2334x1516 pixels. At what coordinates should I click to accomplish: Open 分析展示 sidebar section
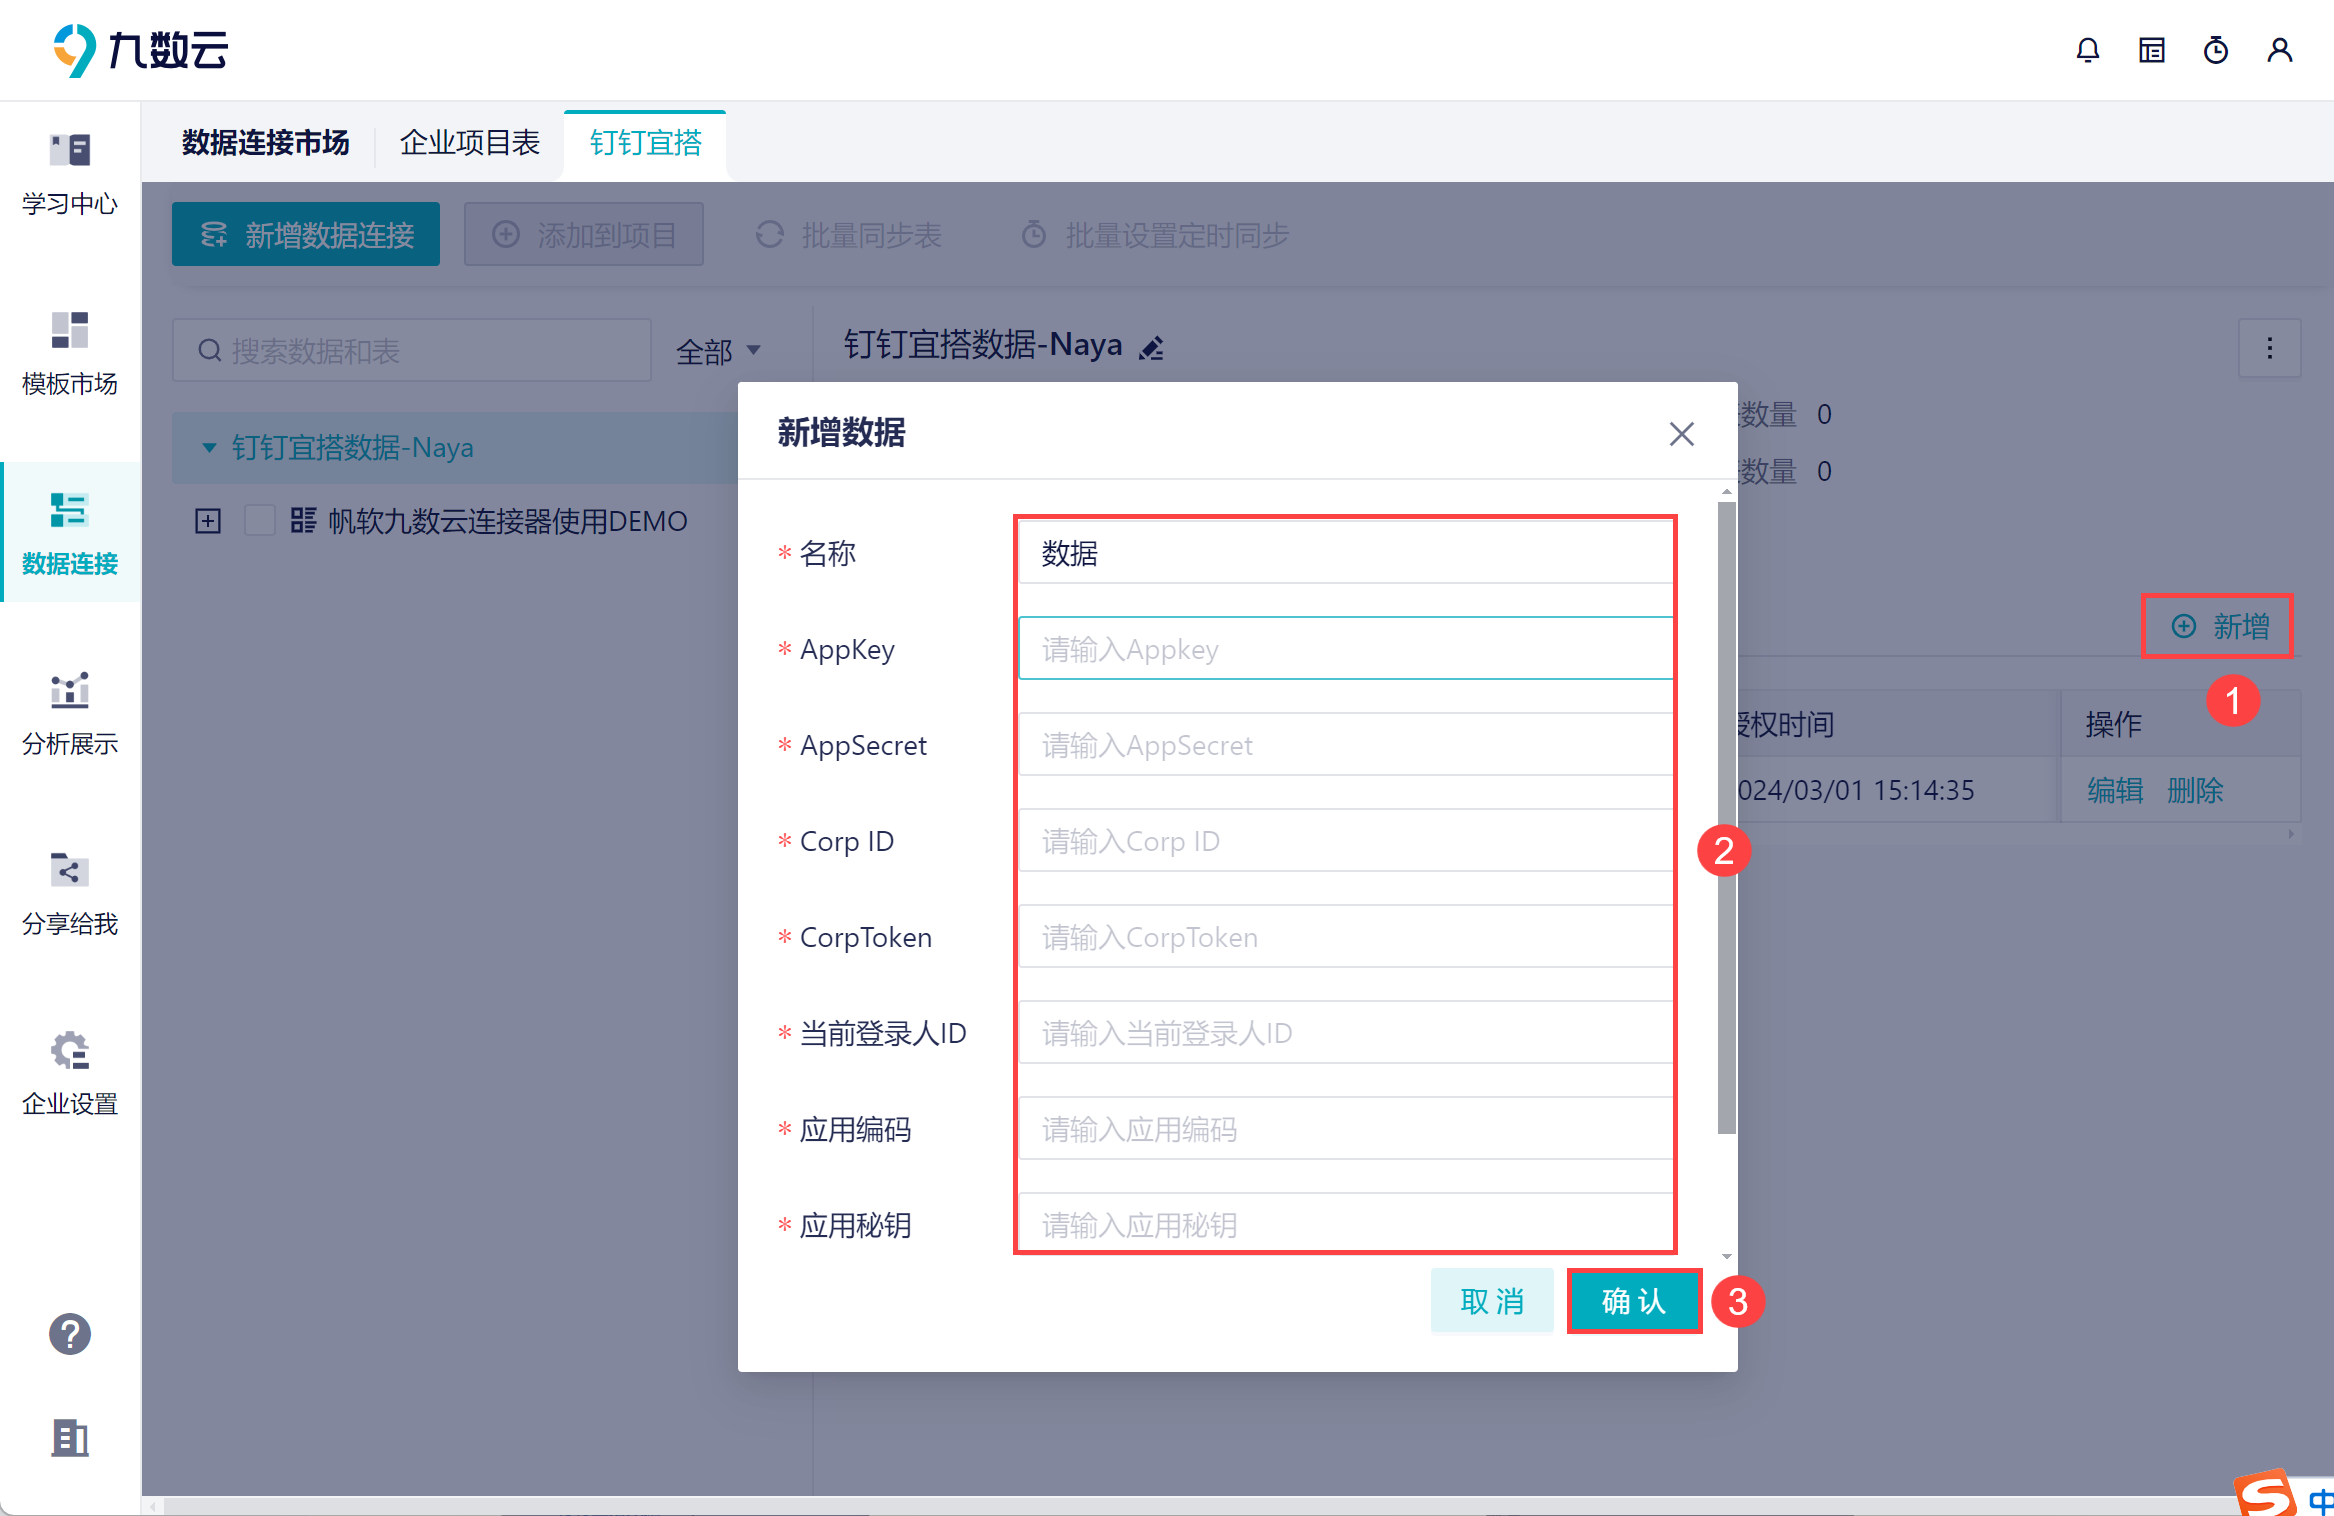tap(70, 713)
